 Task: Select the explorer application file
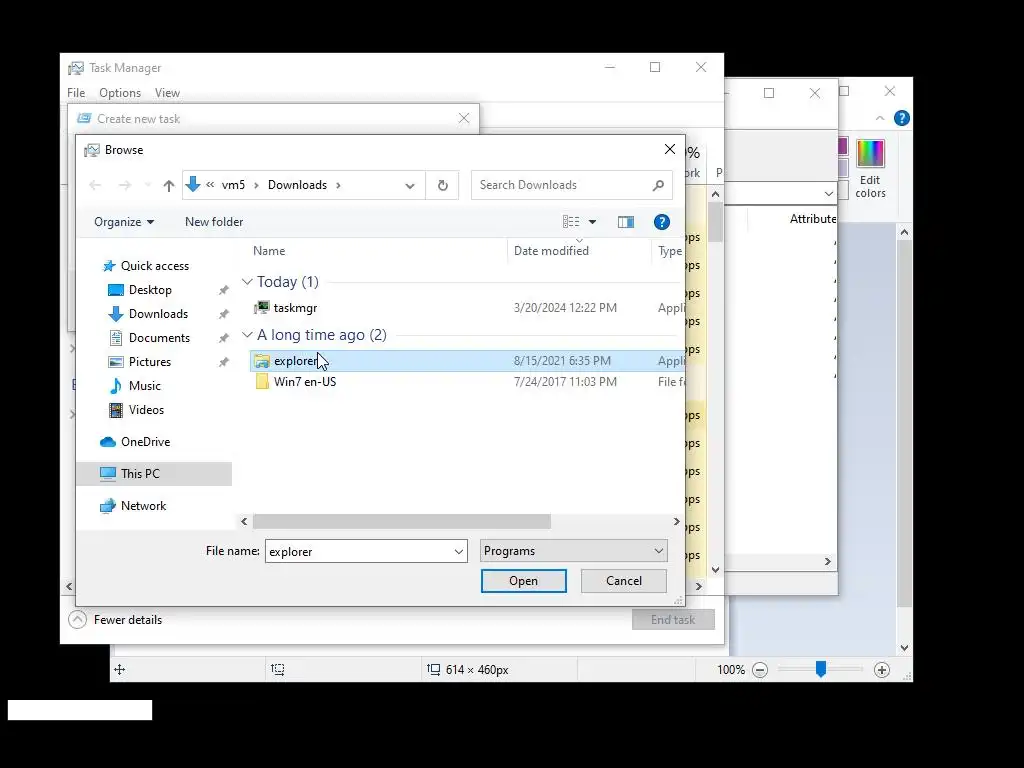click(x=467, y=361)
